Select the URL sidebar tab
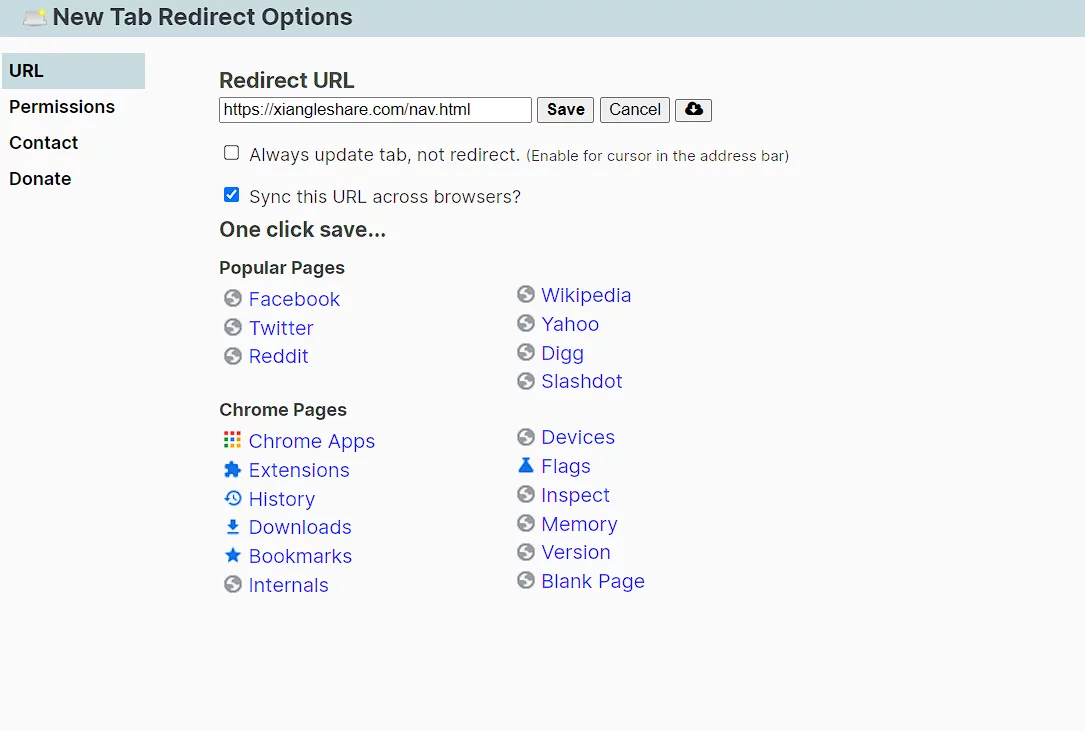 (27, 71)
